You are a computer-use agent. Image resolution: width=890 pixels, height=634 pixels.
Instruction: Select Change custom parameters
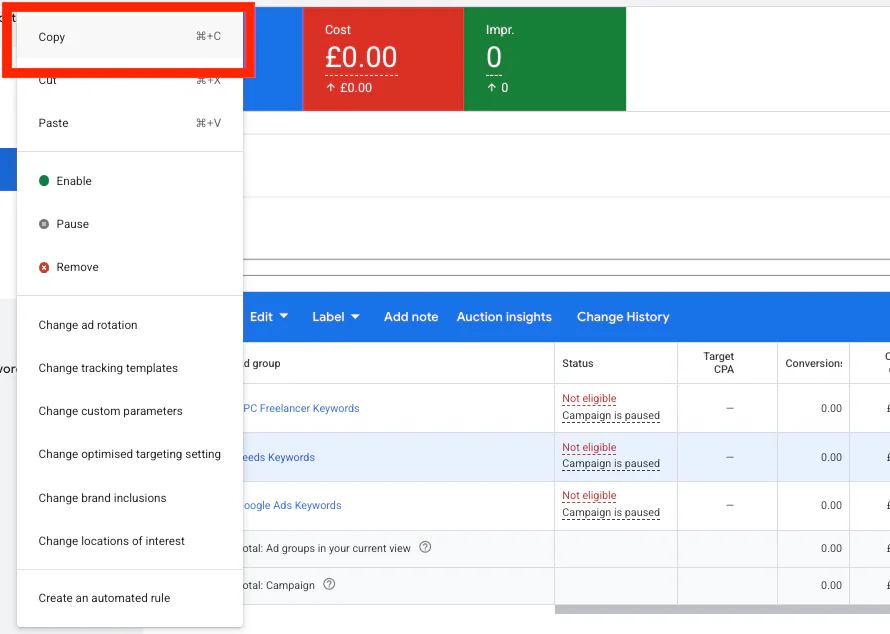pos(130,412)
